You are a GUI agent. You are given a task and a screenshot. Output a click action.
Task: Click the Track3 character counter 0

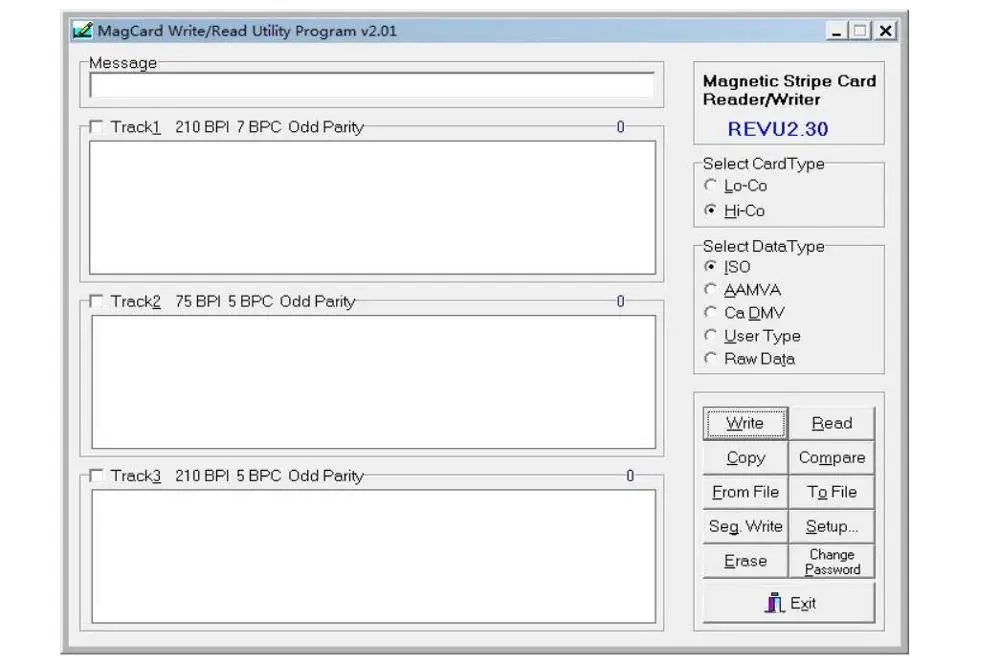click(x=630, y=476)
